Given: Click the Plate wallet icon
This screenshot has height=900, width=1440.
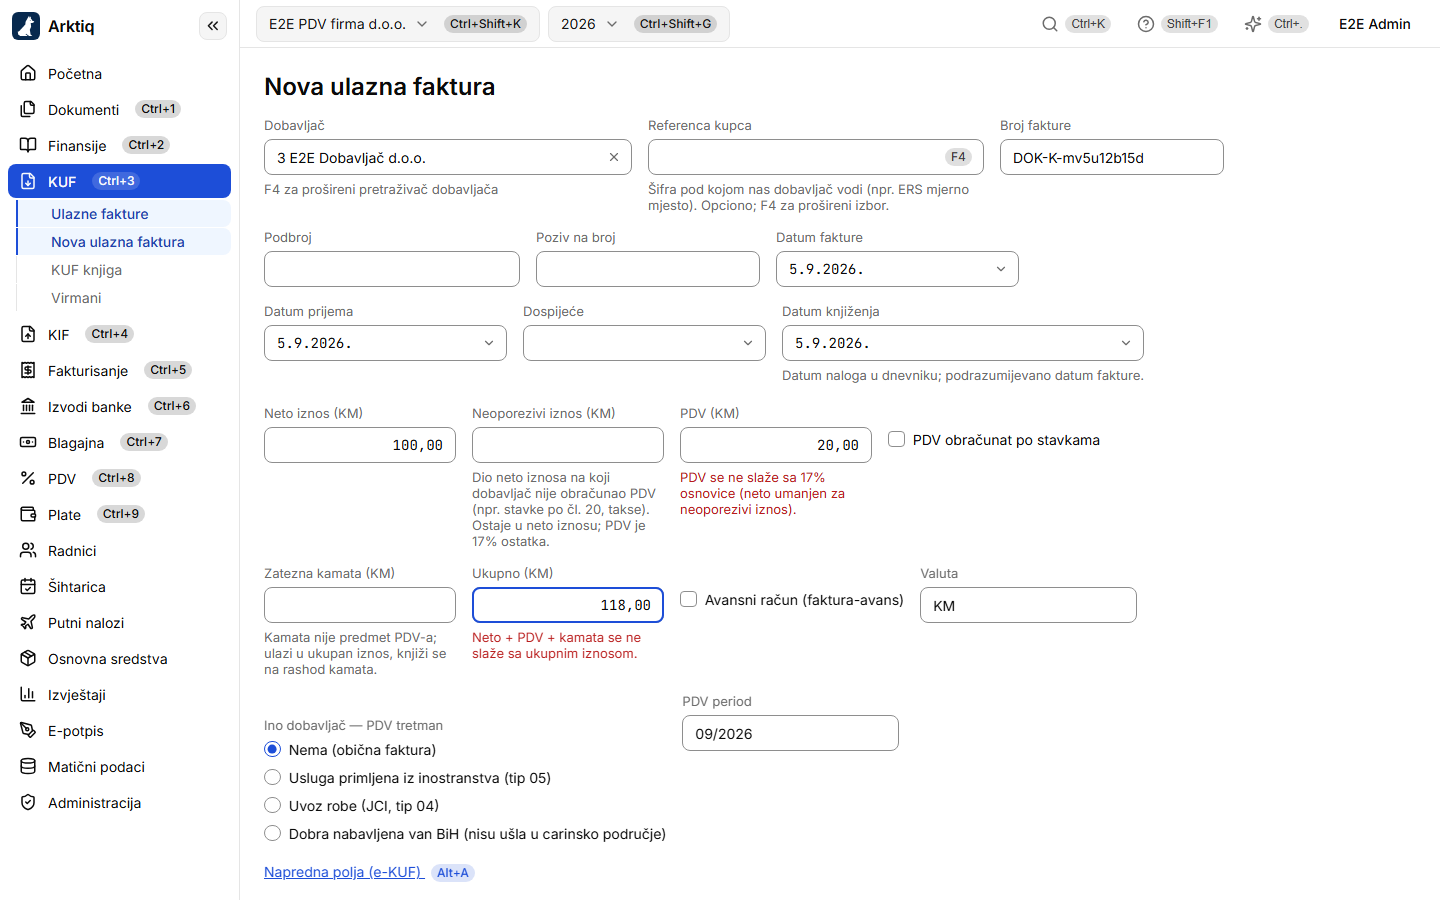Looking at the screenshot, I should tap(28, 514).
